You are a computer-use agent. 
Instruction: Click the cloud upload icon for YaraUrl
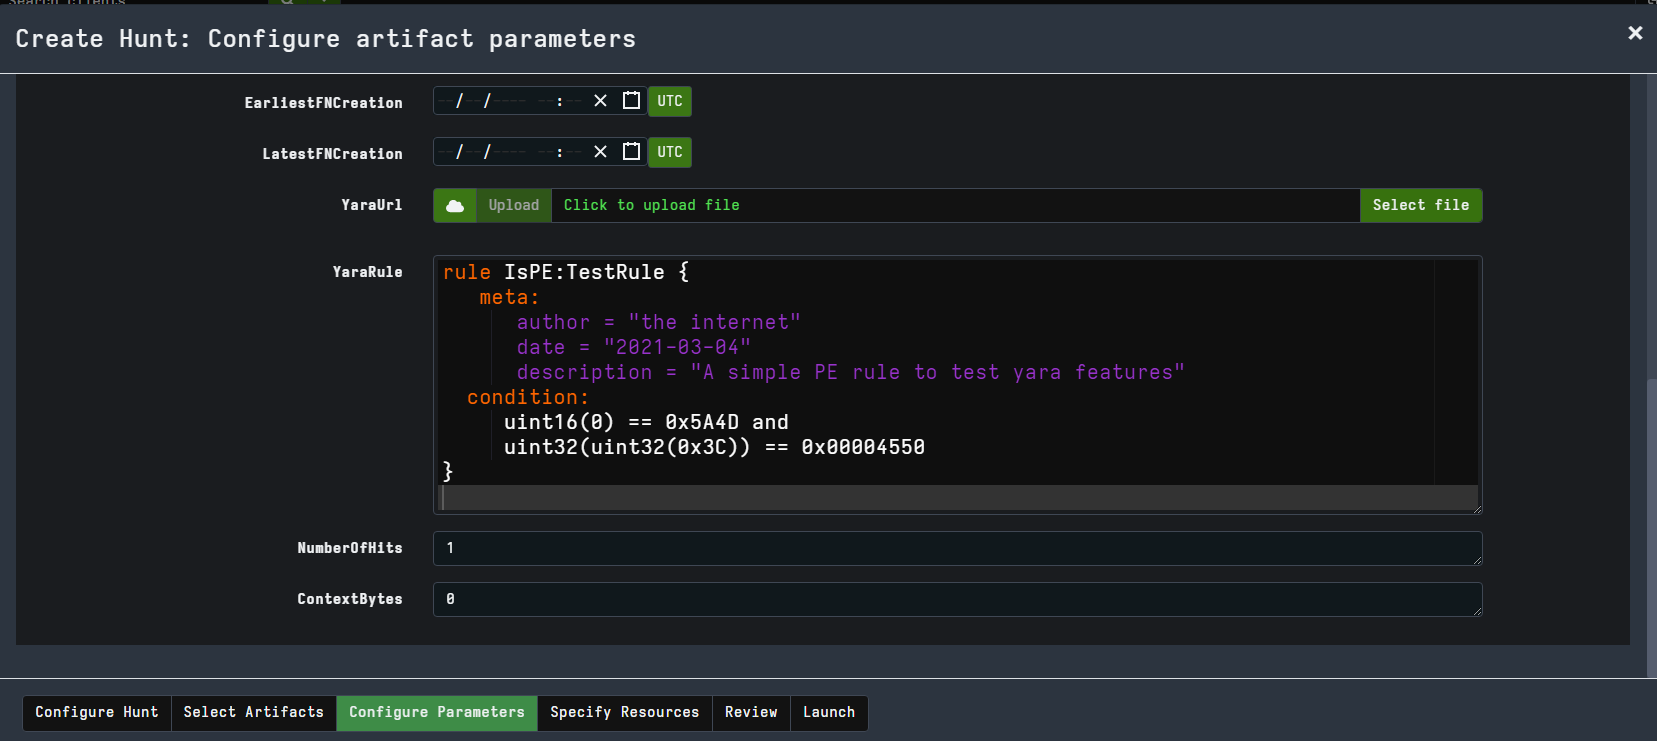pos(455,205)
